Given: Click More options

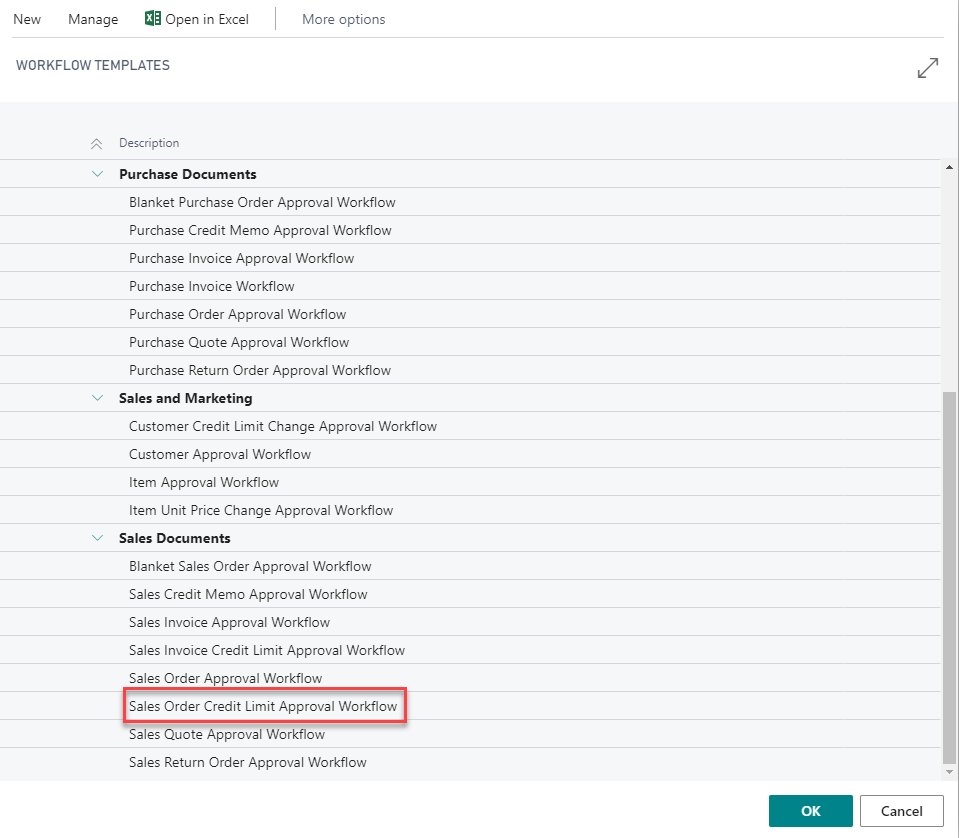Looking at the screenshot, I should point(343,19).
